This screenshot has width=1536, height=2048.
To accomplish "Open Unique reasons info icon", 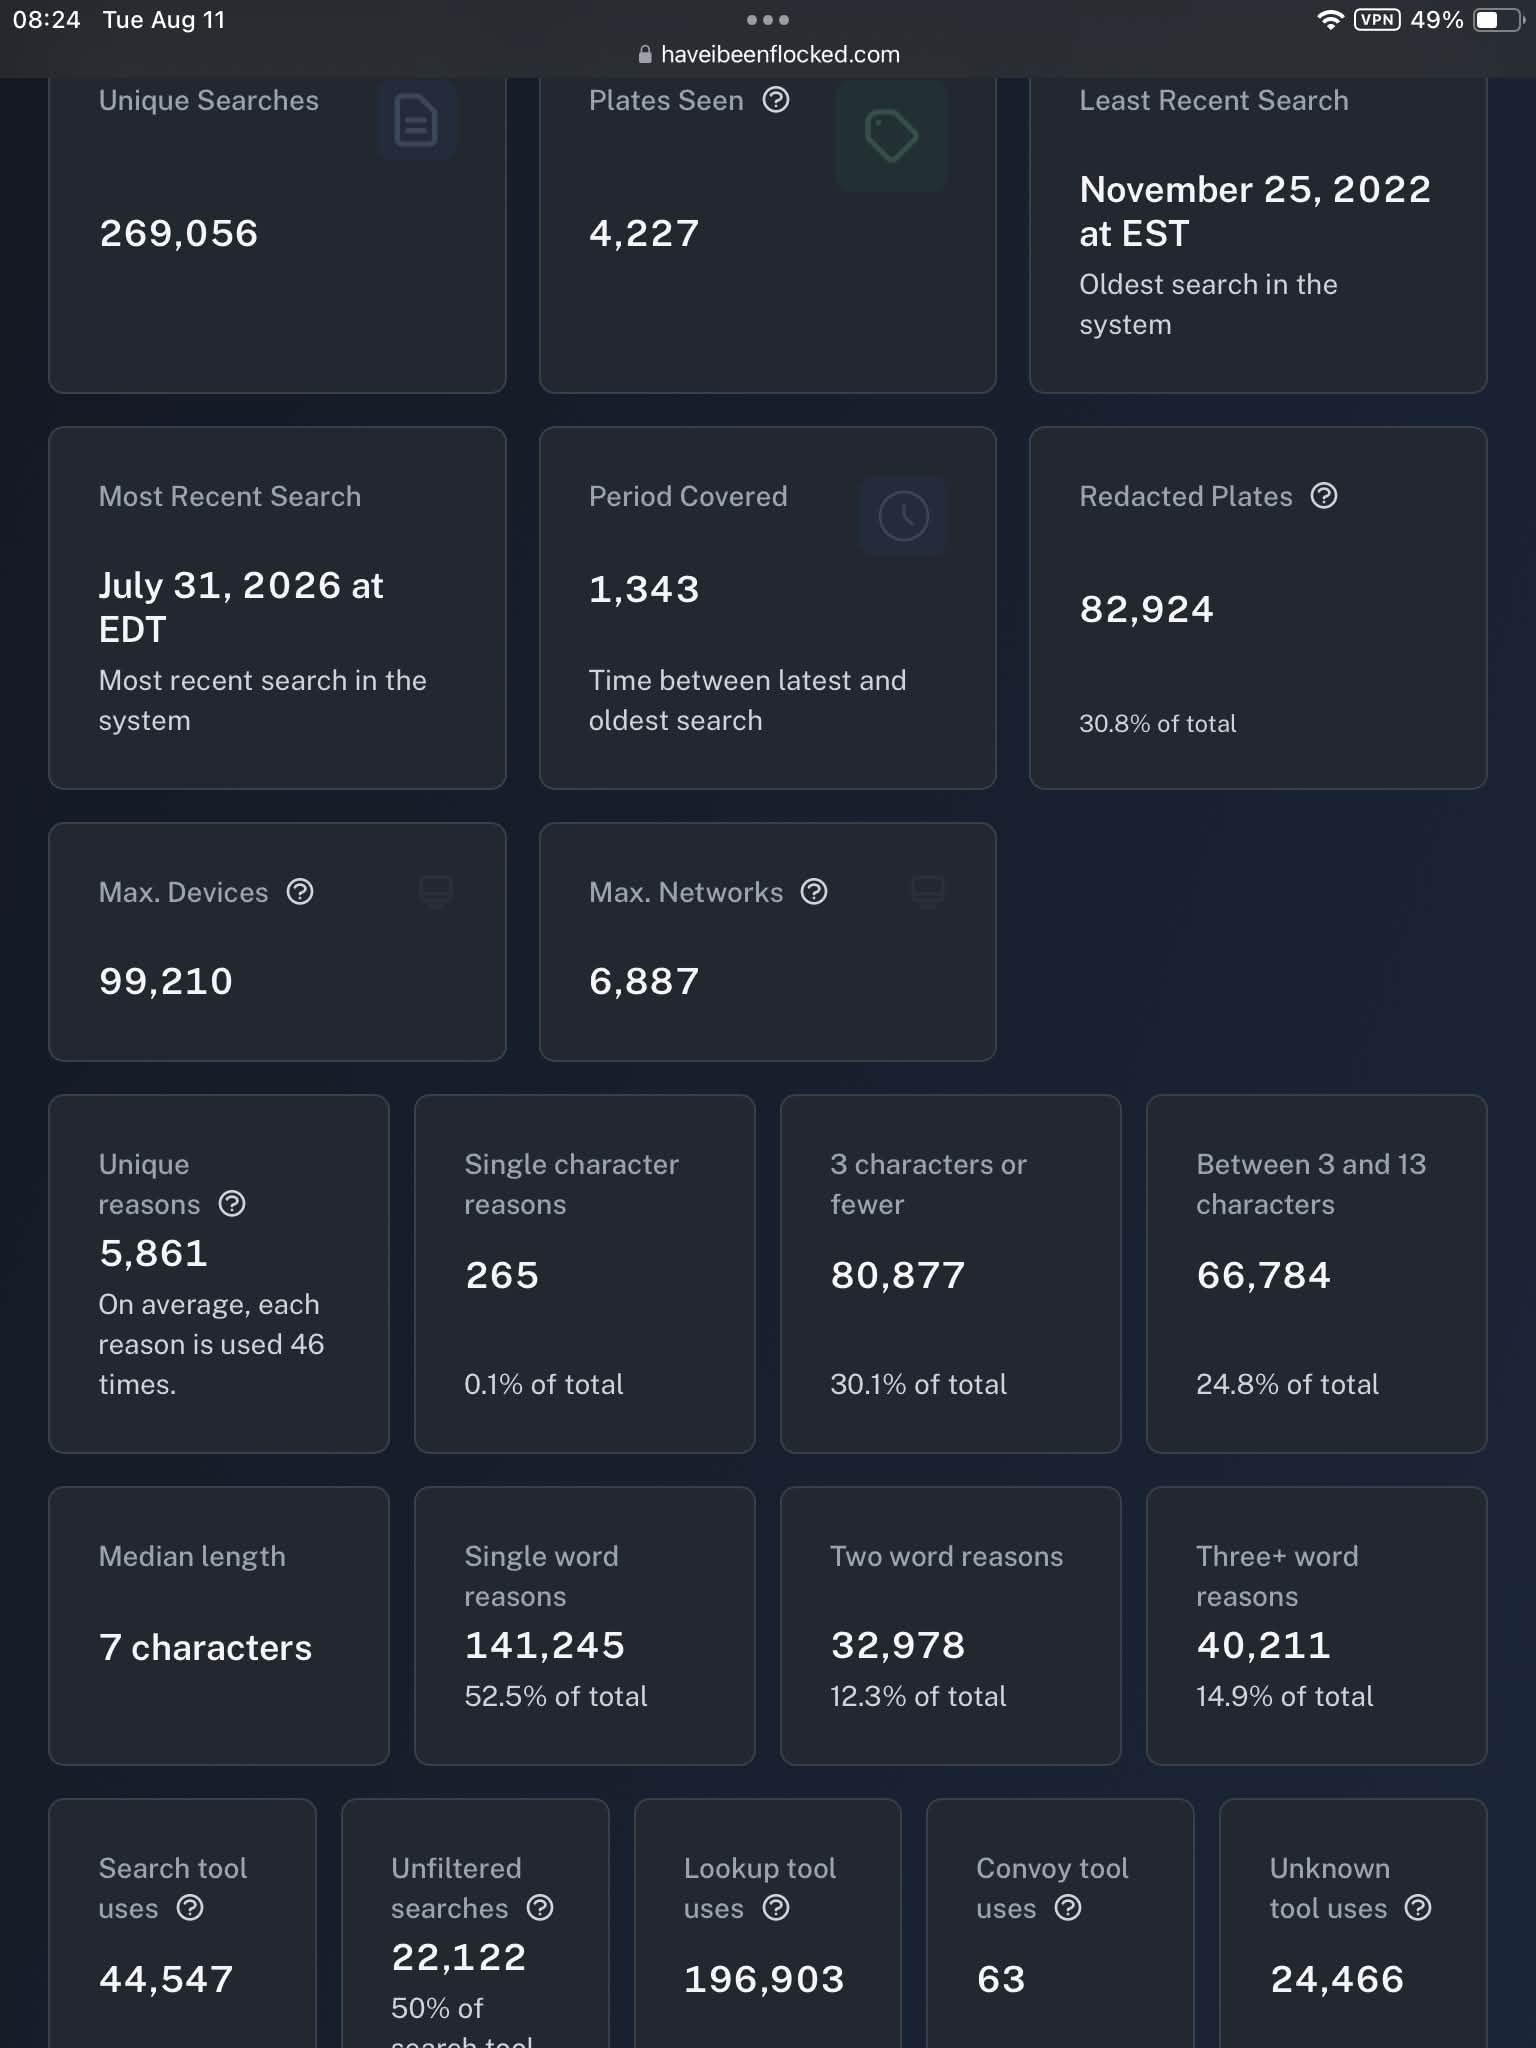I will (x=232, y=1204).
